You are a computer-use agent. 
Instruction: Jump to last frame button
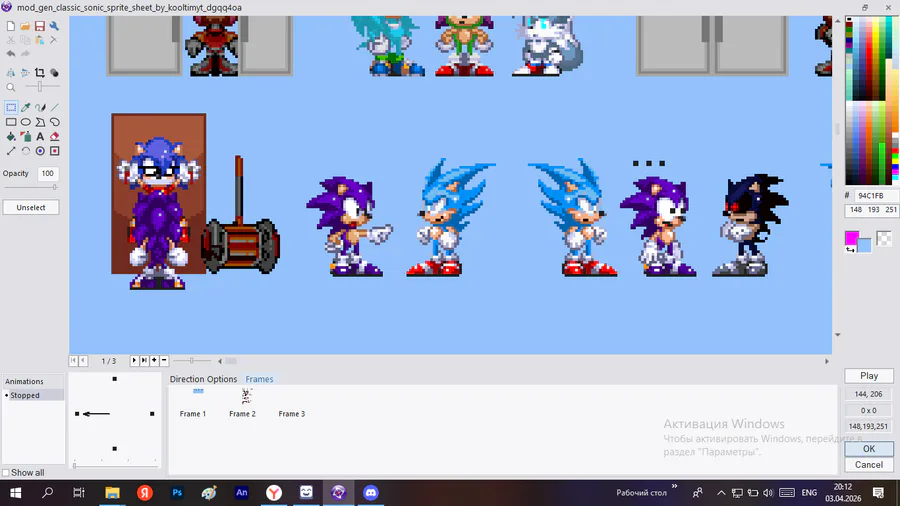tap(144, 360)
